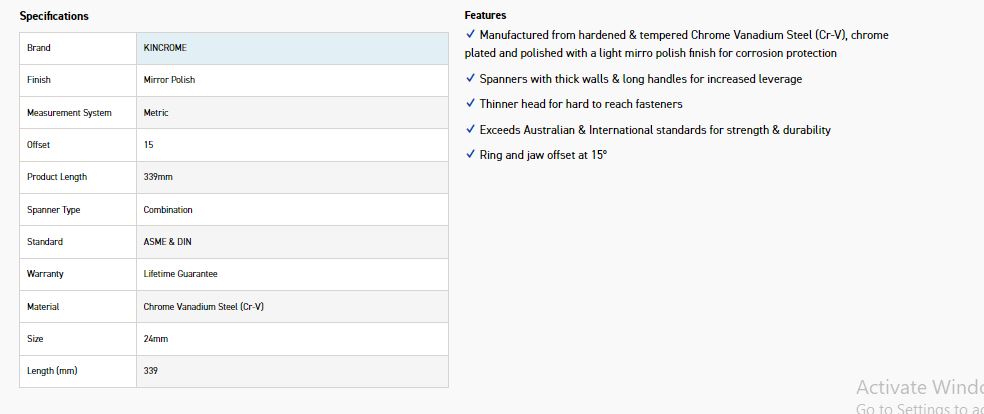Viewport: 984px width, 414px height.
Task: Click the checkmark next to "Spanners with thick walls"
Action: click(470, 77)
